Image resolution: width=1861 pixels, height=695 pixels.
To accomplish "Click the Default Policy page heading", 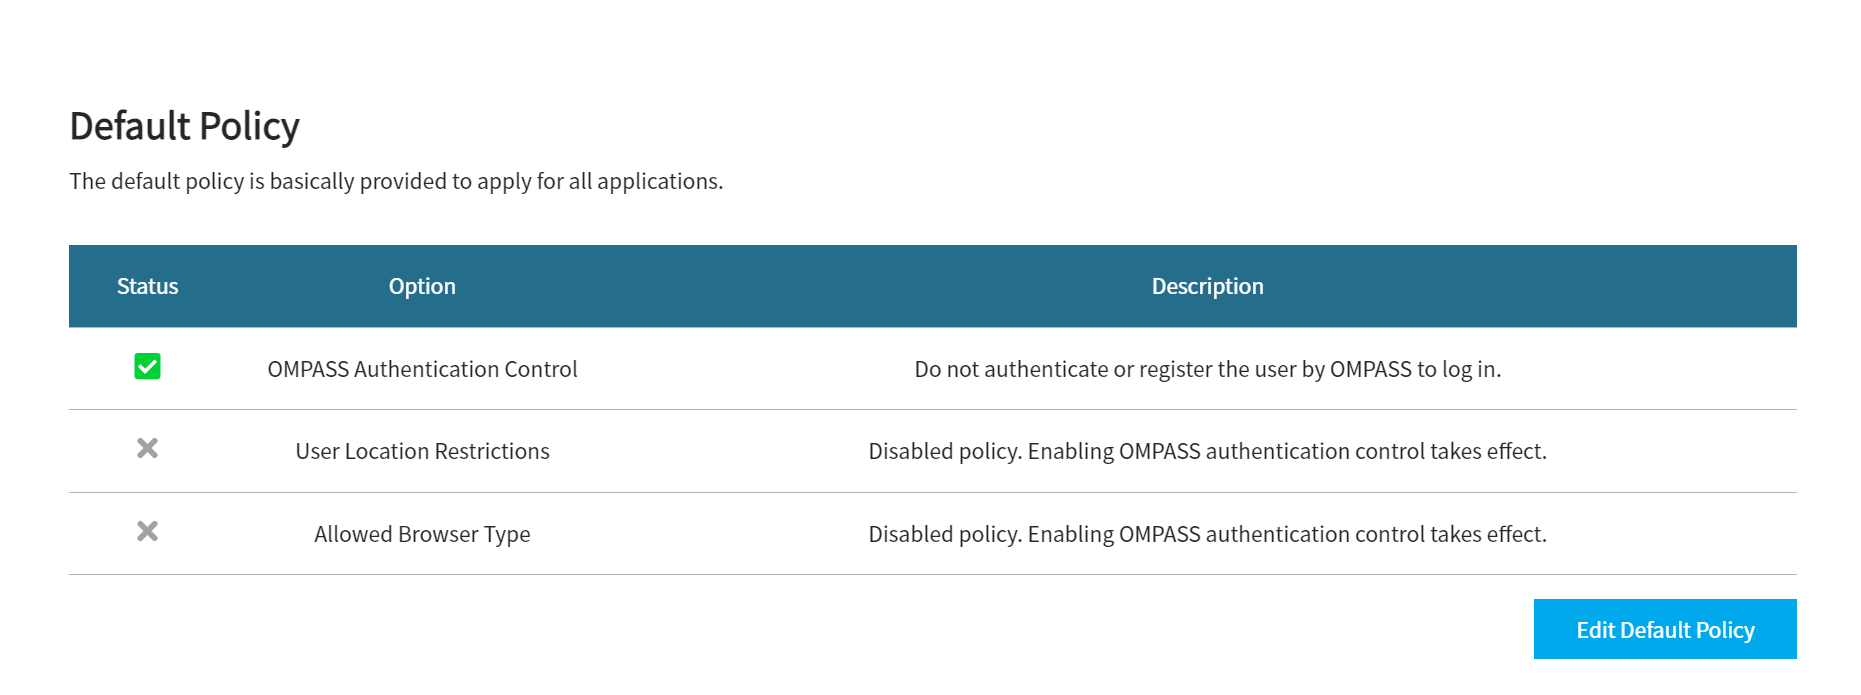I will [185, 126].
